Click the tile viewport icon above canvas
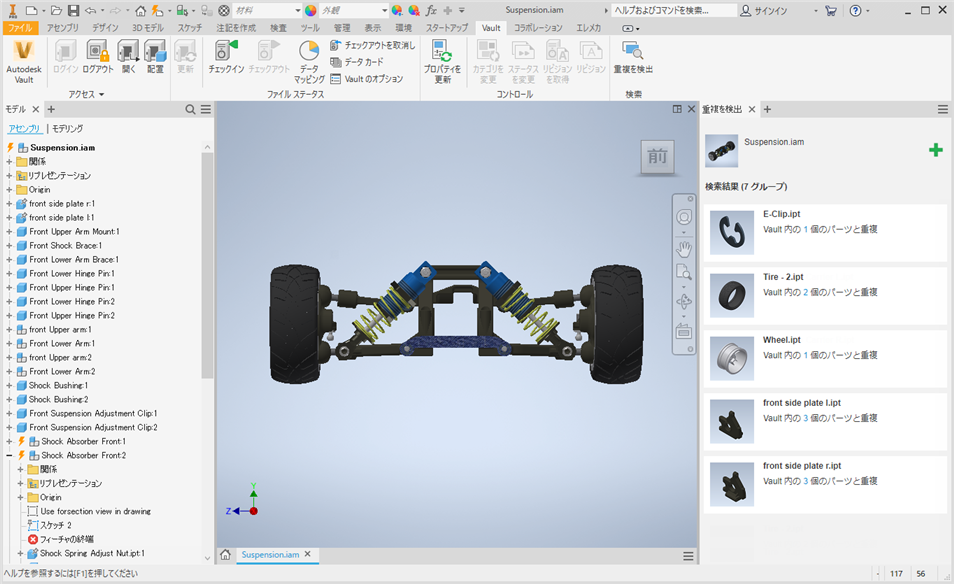 (x=677, y=109)
